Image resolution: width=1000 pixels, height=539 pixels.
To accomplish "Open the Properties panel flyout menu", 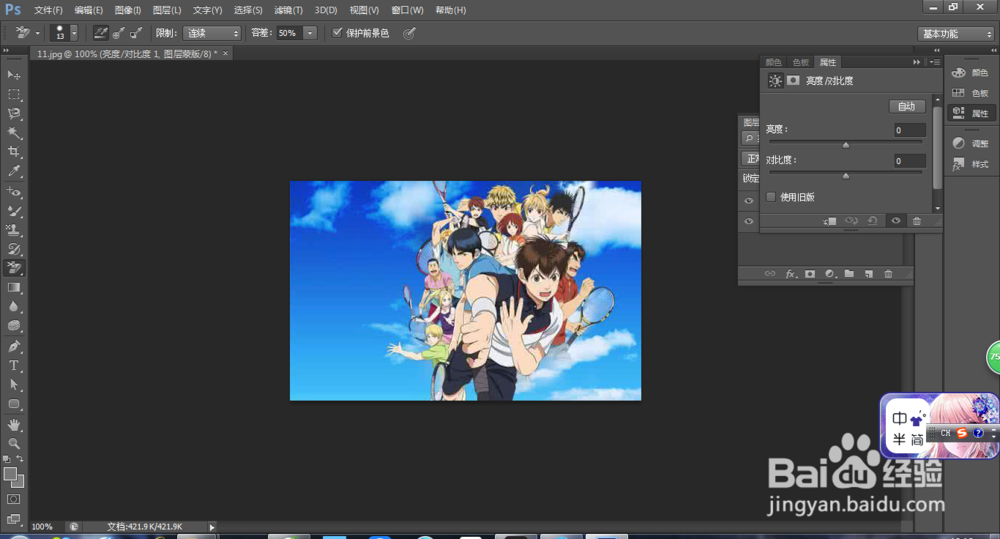I will click(934, 62).
